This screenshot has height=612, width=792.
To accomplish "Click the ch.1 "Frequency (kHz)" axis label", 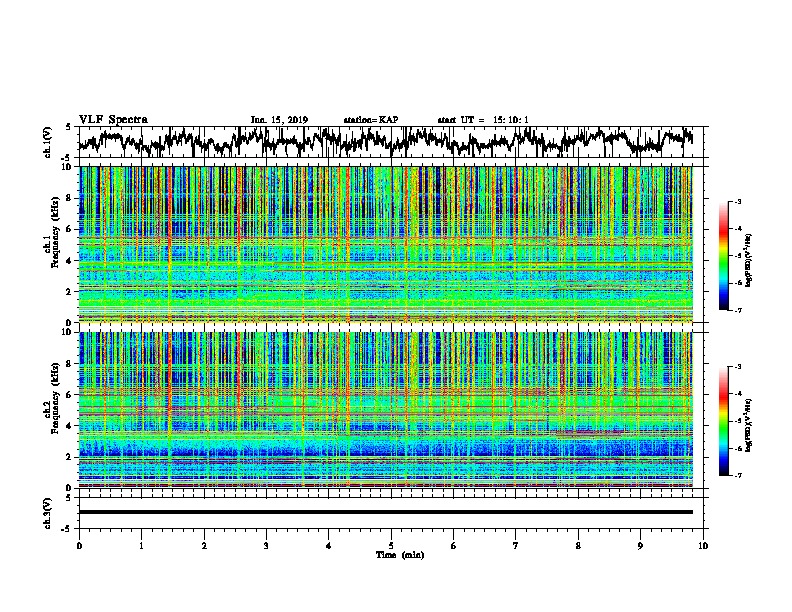I will [x=55, y=232].
